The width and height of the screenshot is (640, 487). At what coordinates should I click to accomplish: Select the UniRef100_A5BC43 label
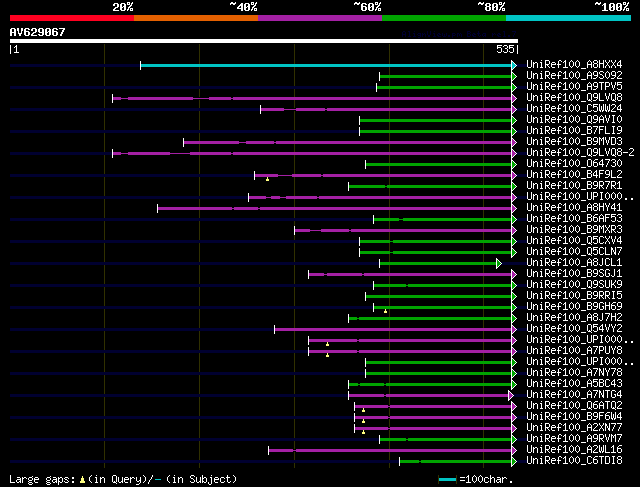(574, 384)
